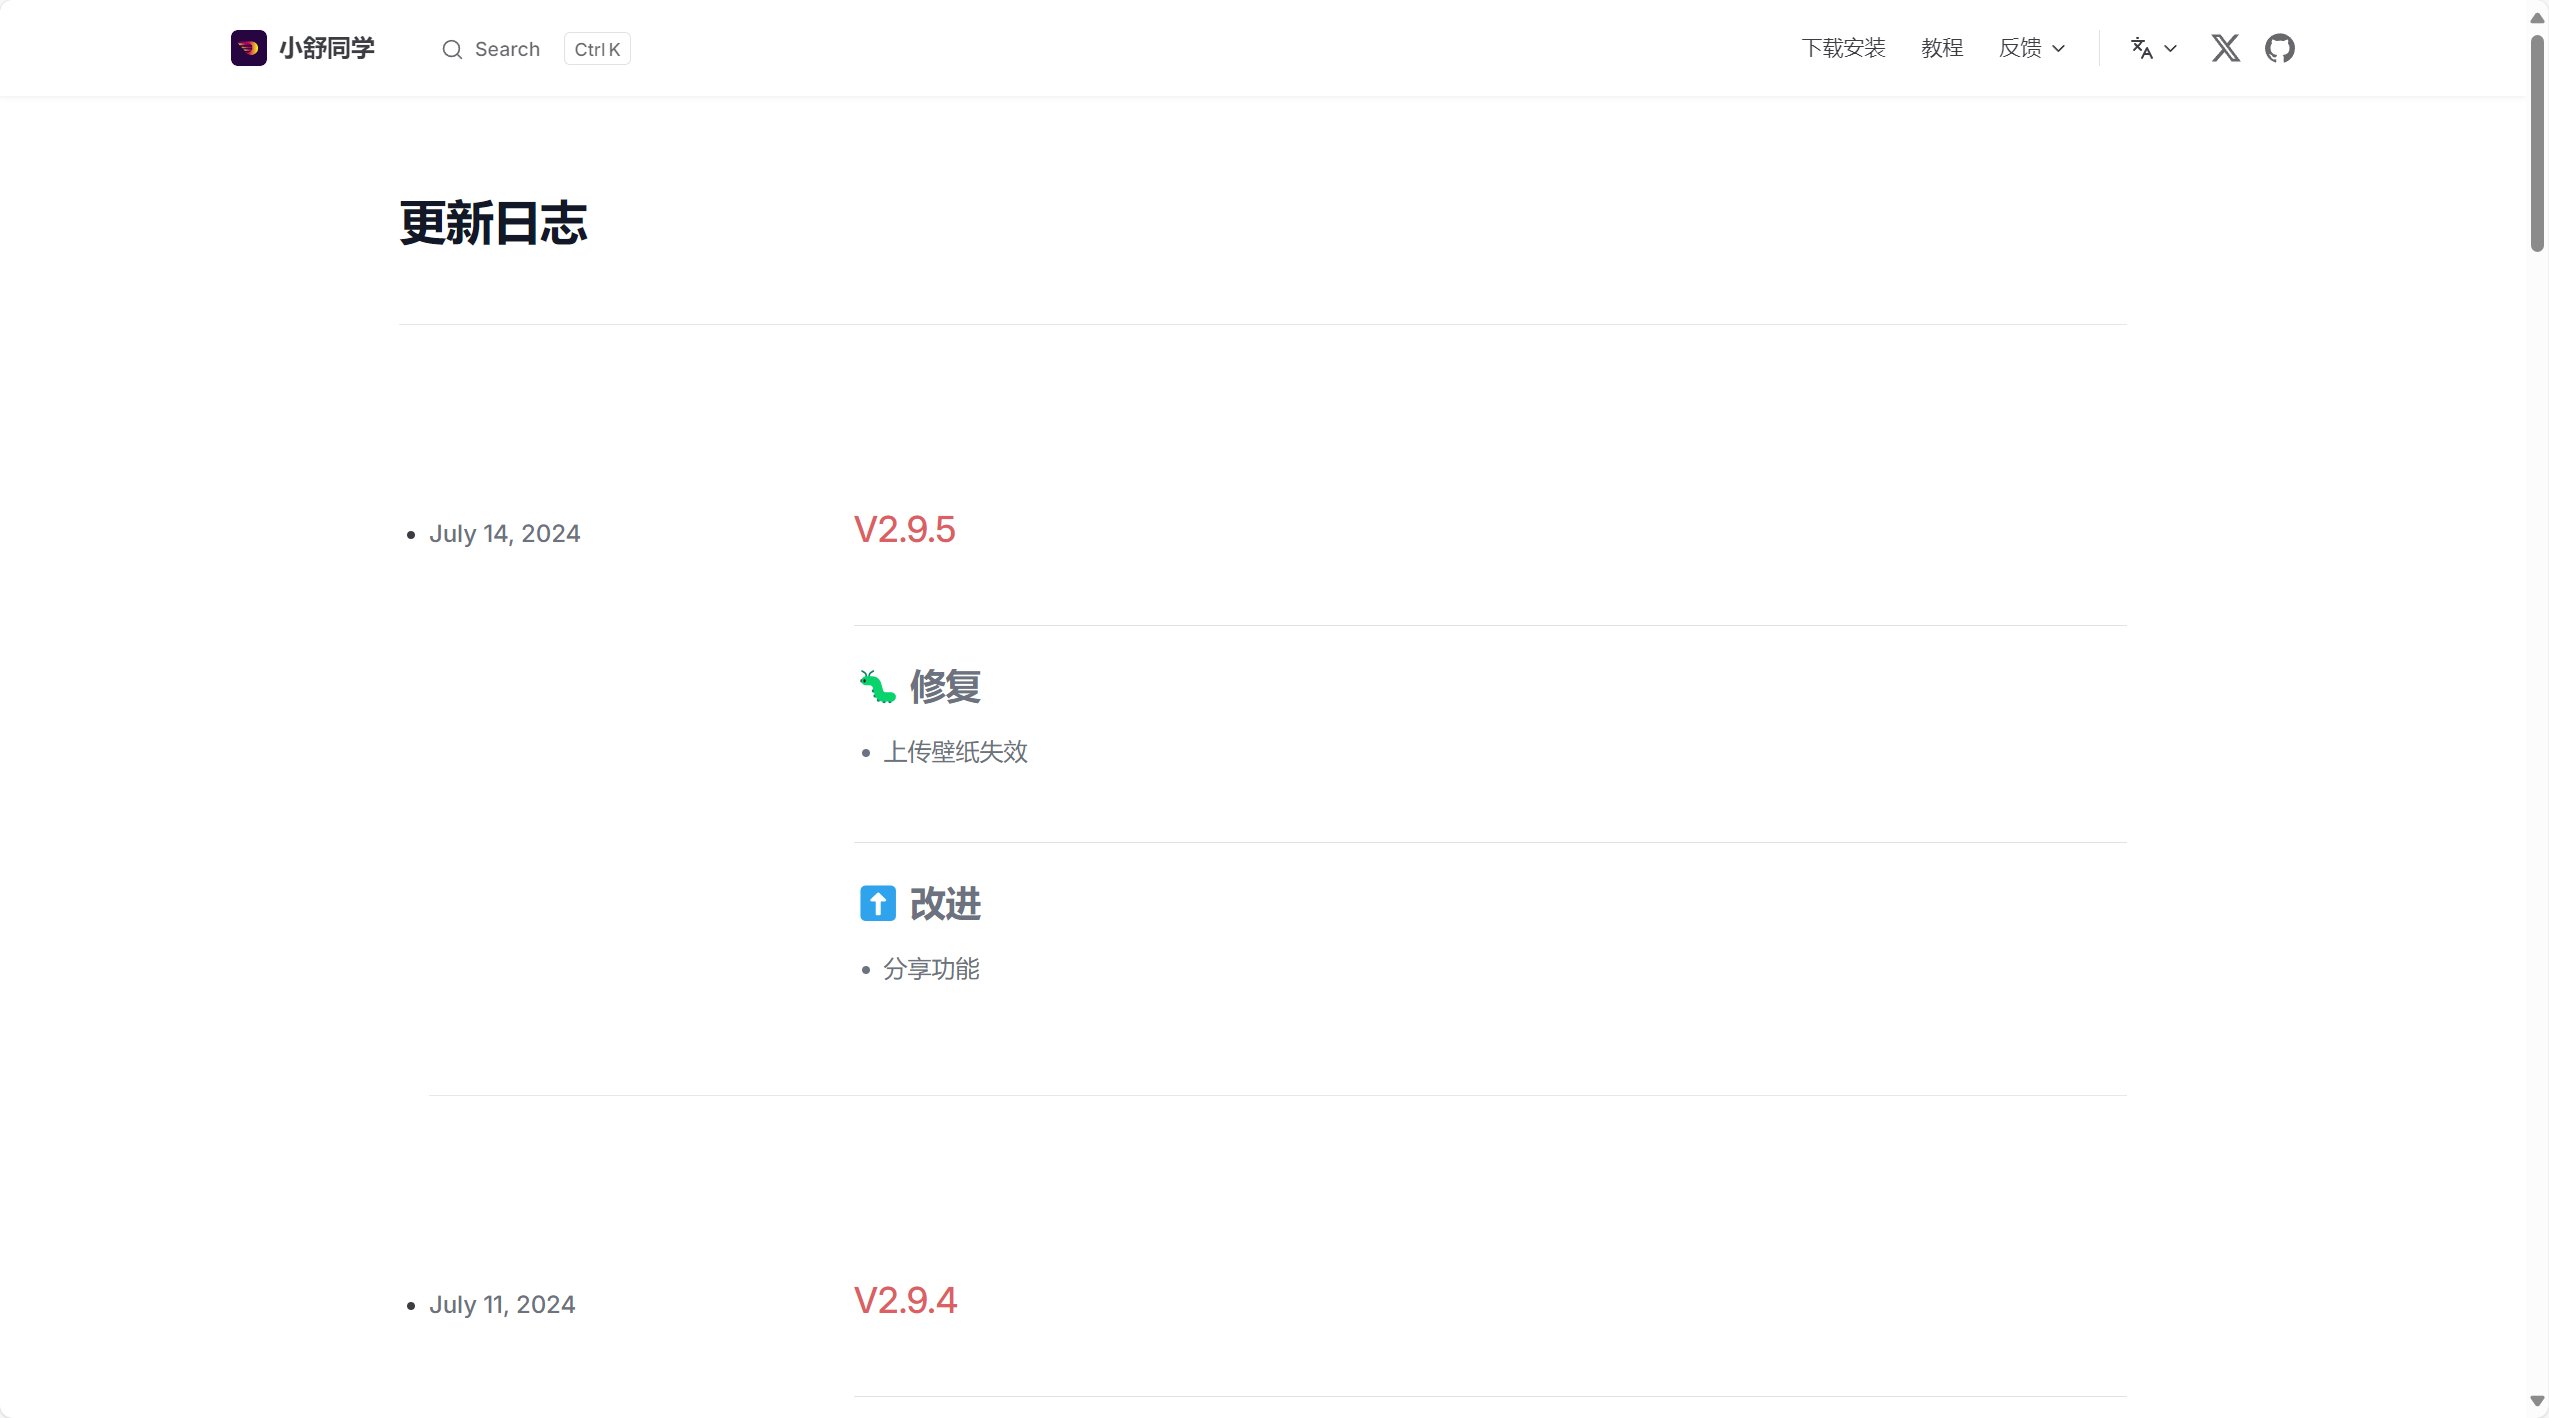Open the X (Twitter) profile icon
The width and height of the screenshot is (2549, 1418).
2225,48
